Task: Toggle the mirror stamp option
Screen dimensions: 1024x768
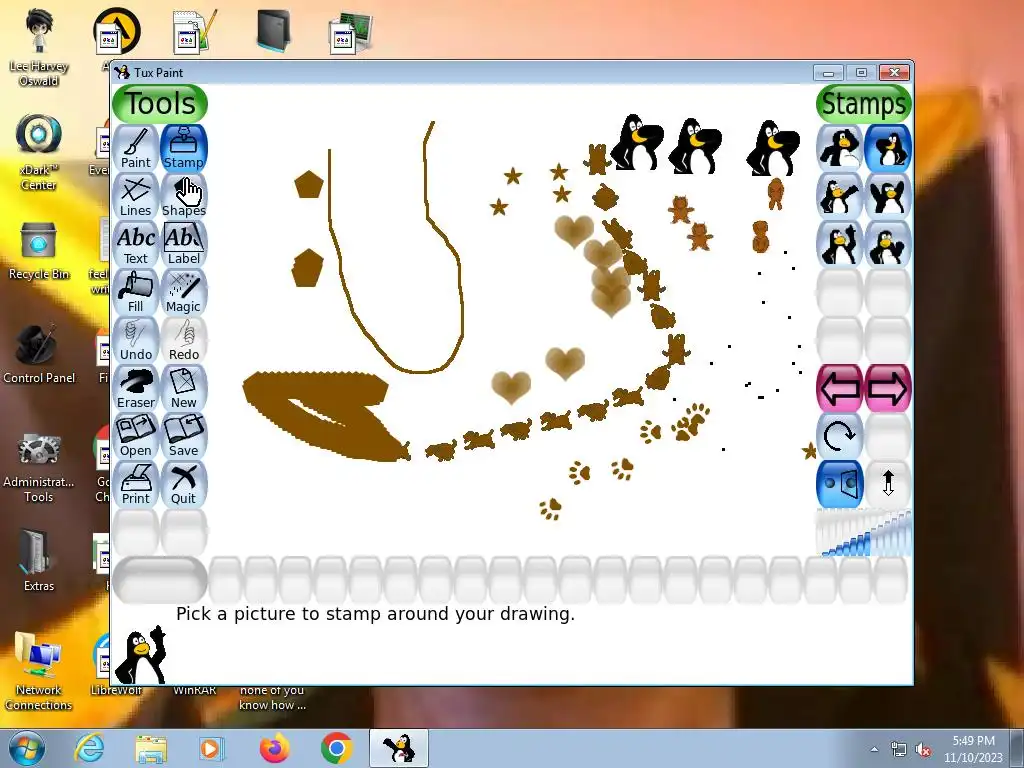Action: click(x=840, y=485)
